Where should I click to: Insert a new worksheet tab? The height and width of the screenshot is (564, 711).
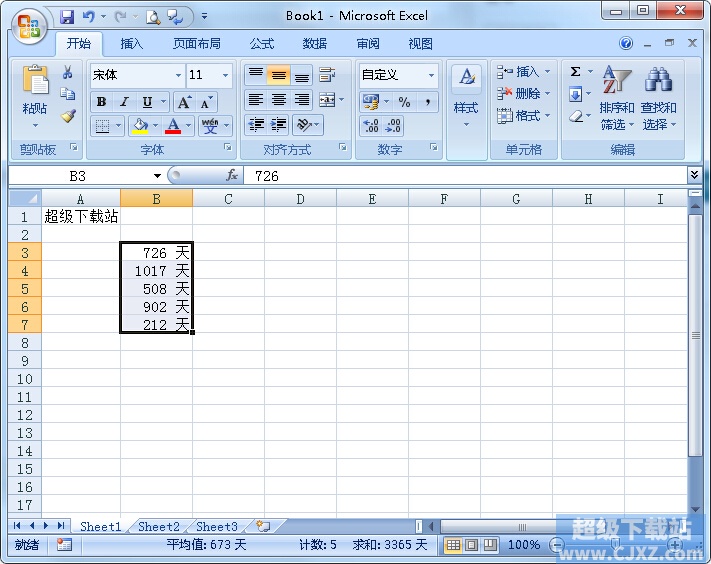pos(263,526)
